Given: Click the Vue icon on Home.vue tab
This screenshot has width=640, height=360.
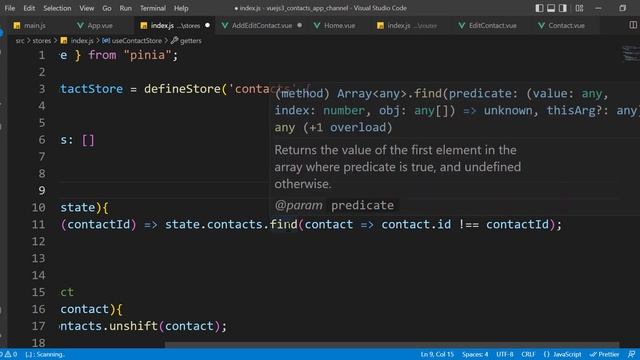Looking at the screenshot, I should 317,26.
